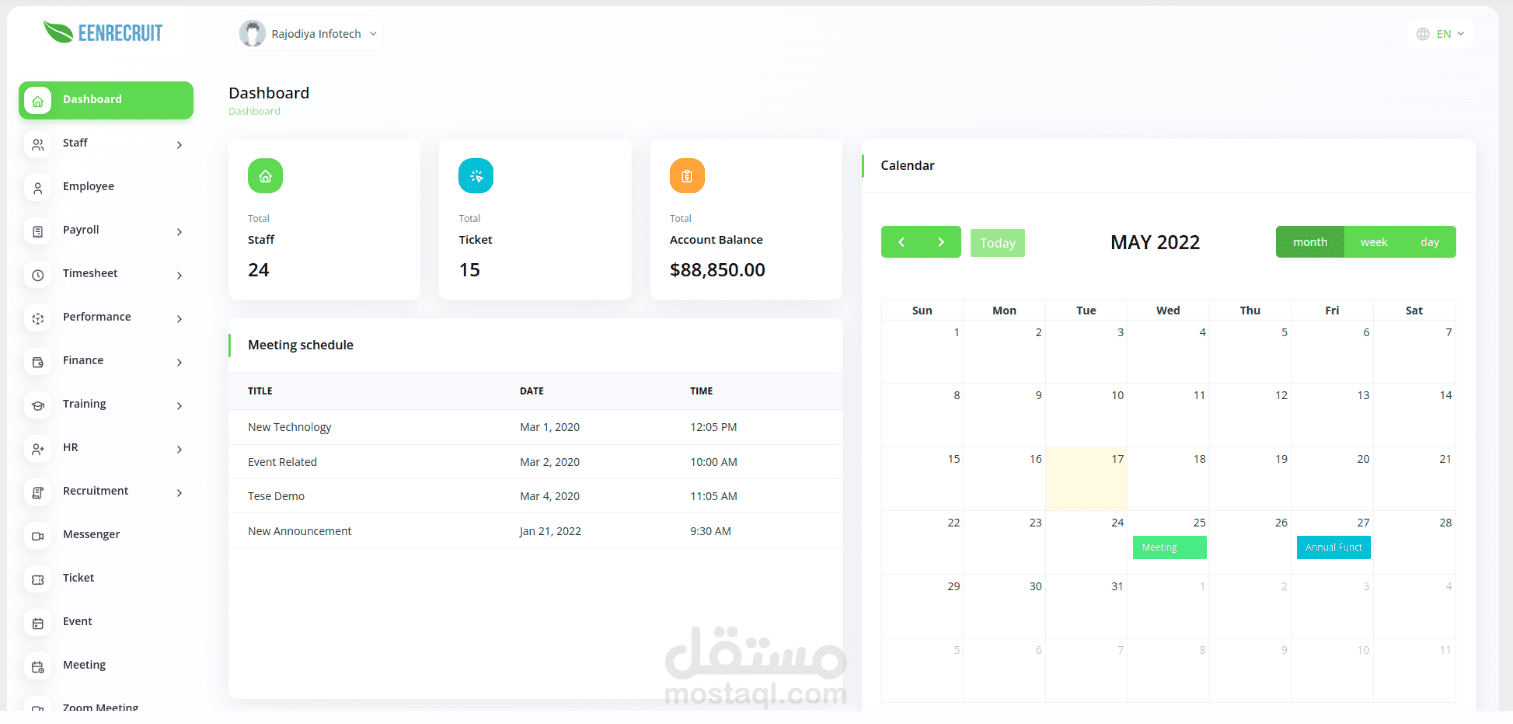The height and width of the screenshot is (724, 1513).
Task: Select the Event calendar icon
Action: click(x=37, y=621)
